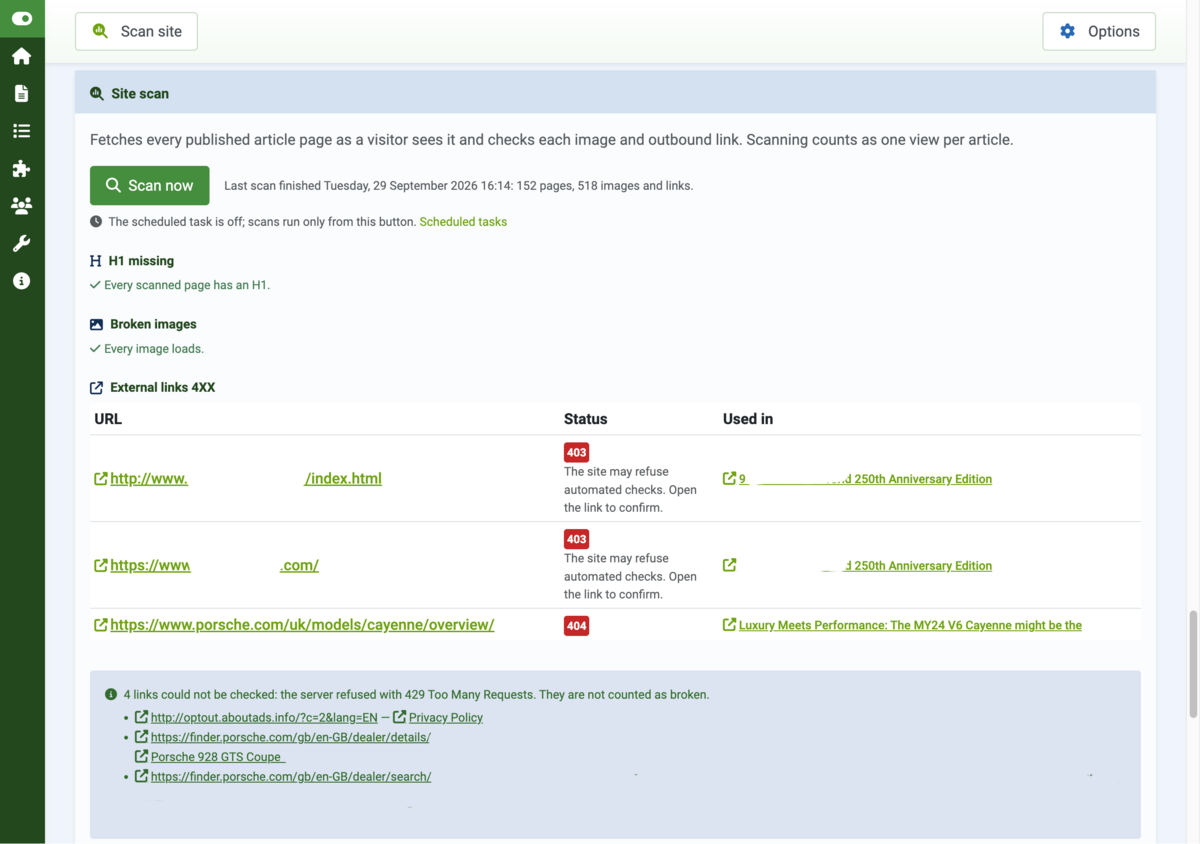Click 'Every scanned page has an H1.' text
1200x844 pixels.
(x=187, y=285)
